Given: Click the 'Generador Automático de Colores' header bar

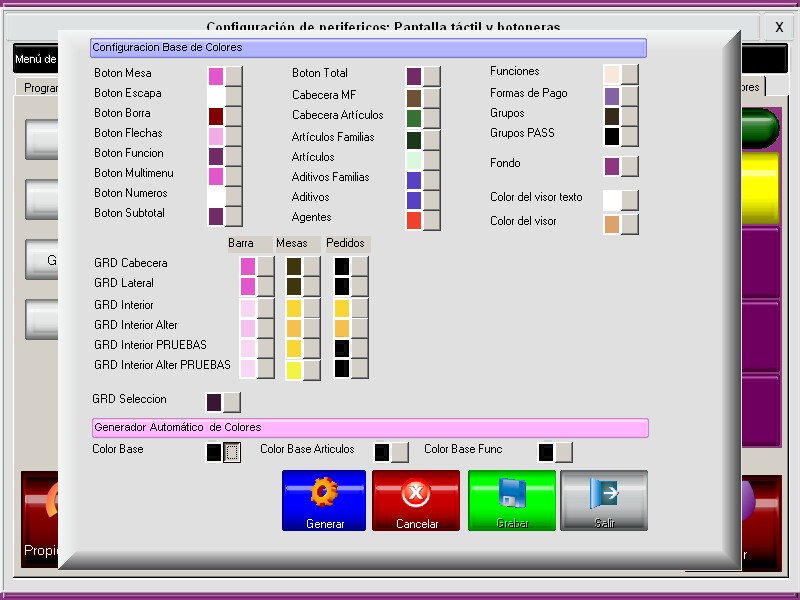Looking at the screenshot, I should pyautogui.click(x=370, y=428).
